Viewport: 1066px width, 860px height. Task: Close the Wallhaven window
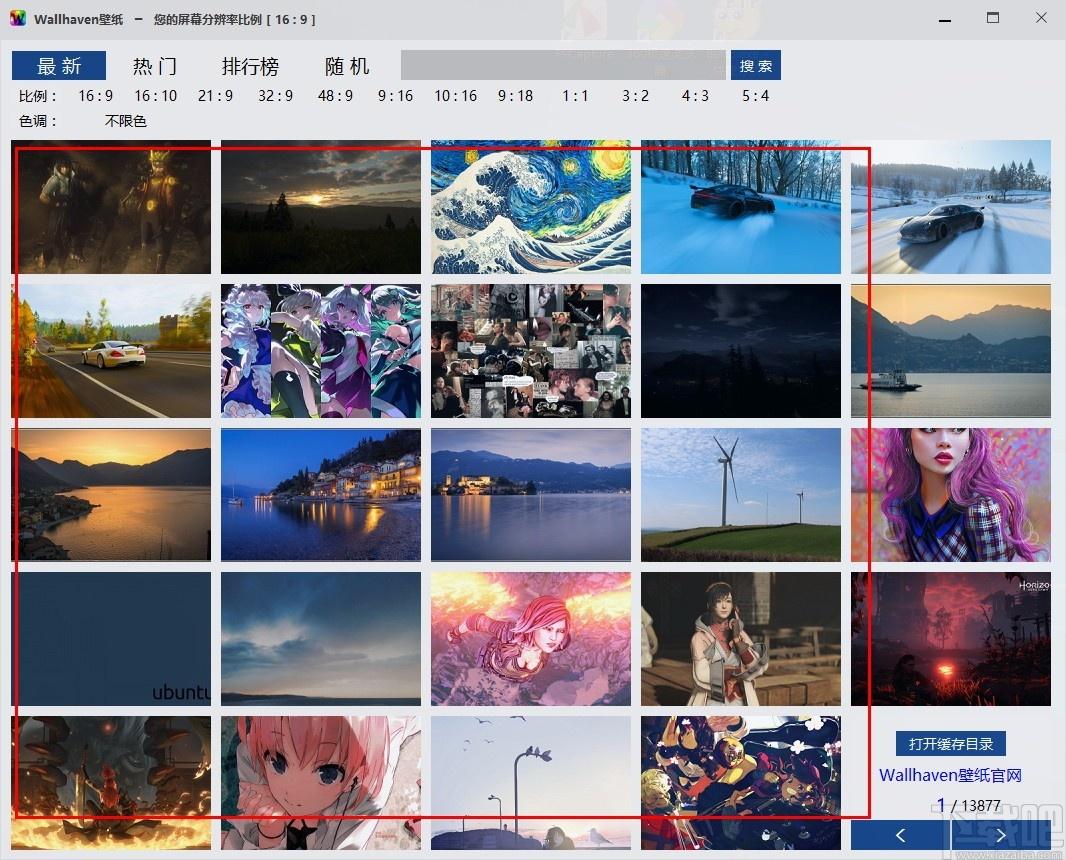pyautogui.click(x=1041, y=18)
